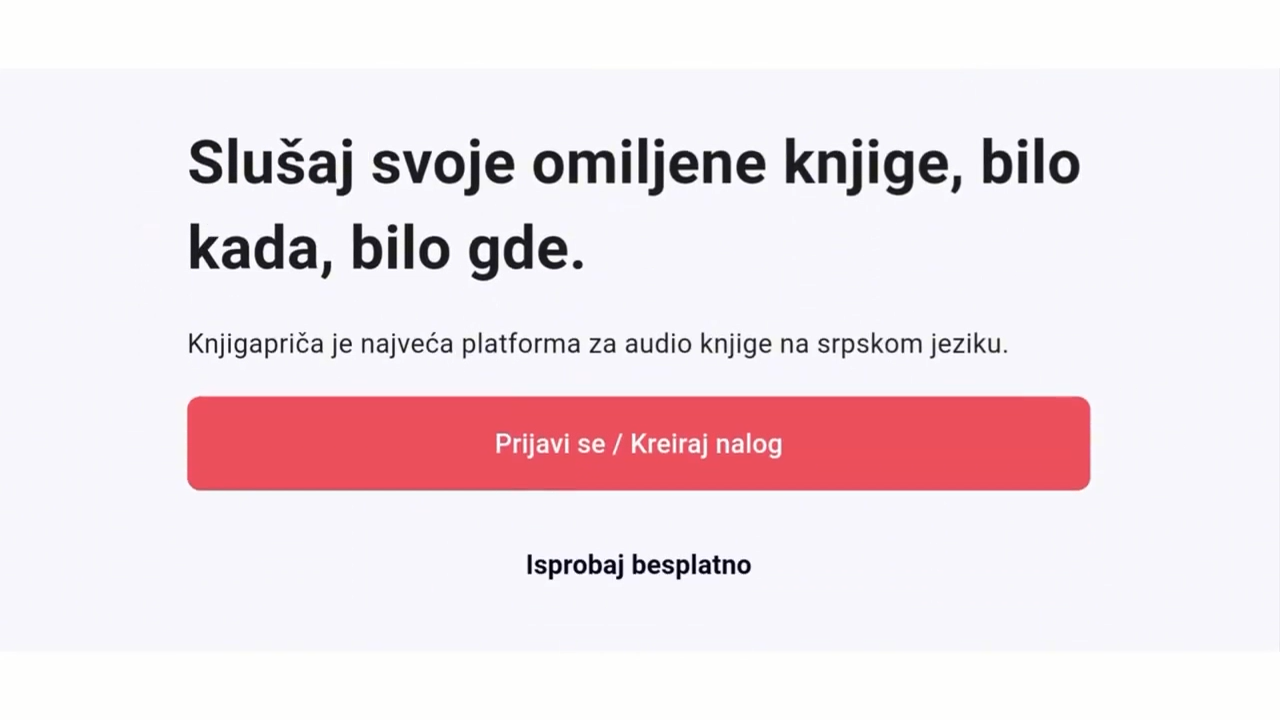
Task: Click the word besplatno in the bottom link
Action: [x=691, y=565]
